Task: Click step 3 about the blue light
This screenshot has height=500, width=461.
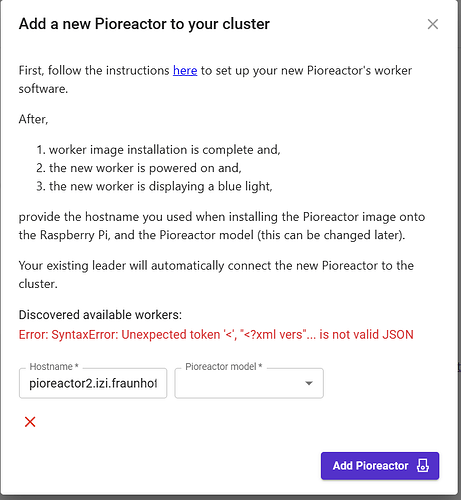Action: (x=154, y=186)
